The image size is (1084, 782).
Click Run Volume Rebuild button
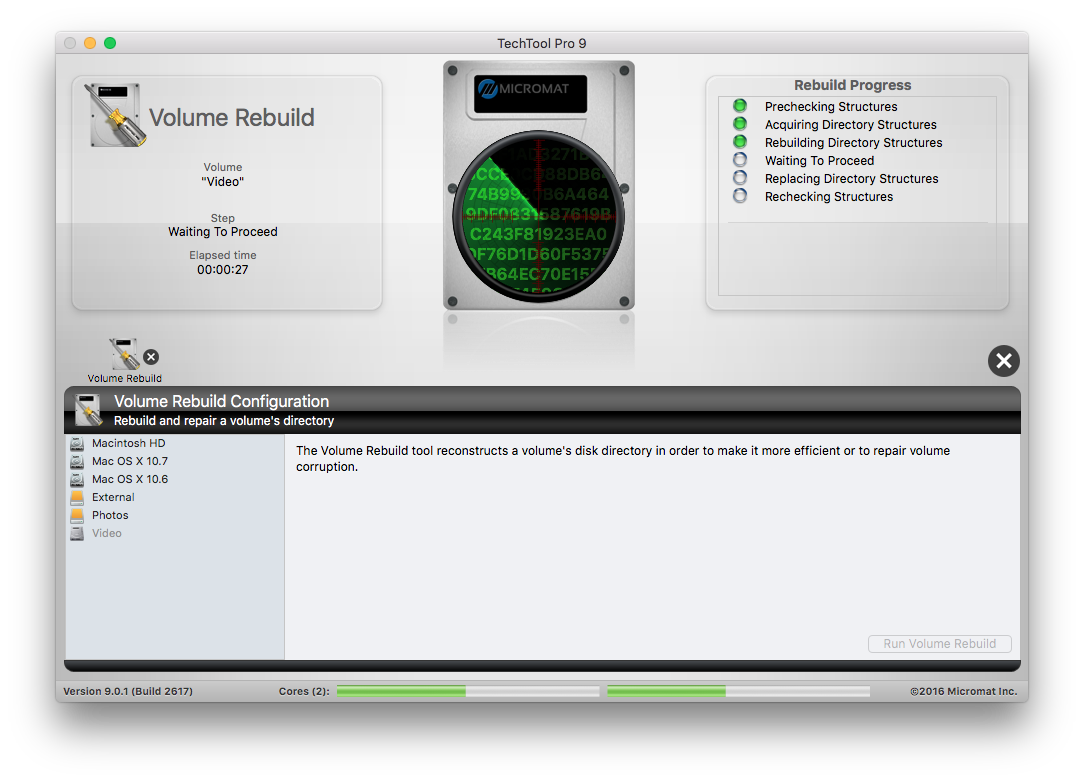pyautogui.click(x=940, y=644)
